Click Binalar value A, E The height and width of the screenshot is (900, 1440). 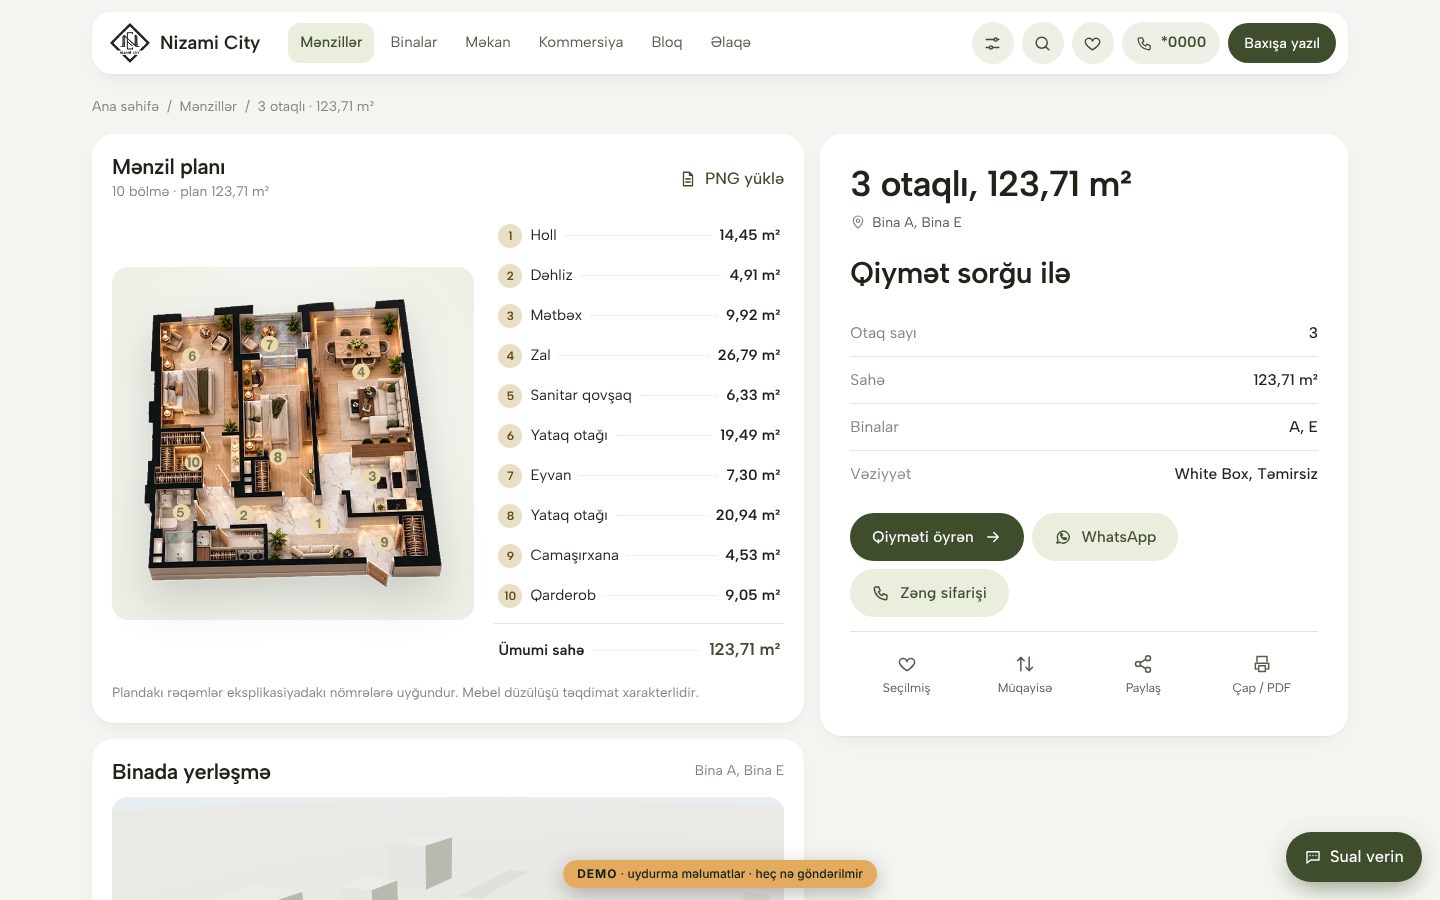(1303, 427)
